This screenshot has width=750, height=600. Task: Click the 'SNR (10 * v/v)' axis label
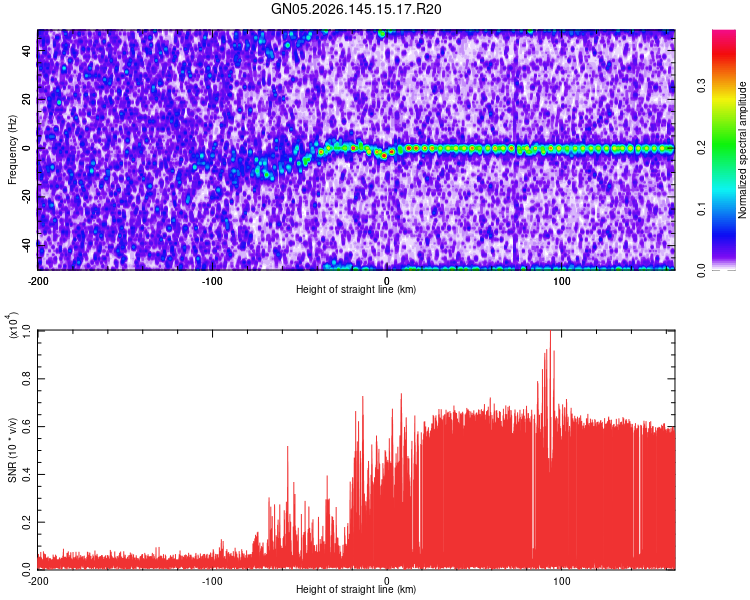pos(12,450)
